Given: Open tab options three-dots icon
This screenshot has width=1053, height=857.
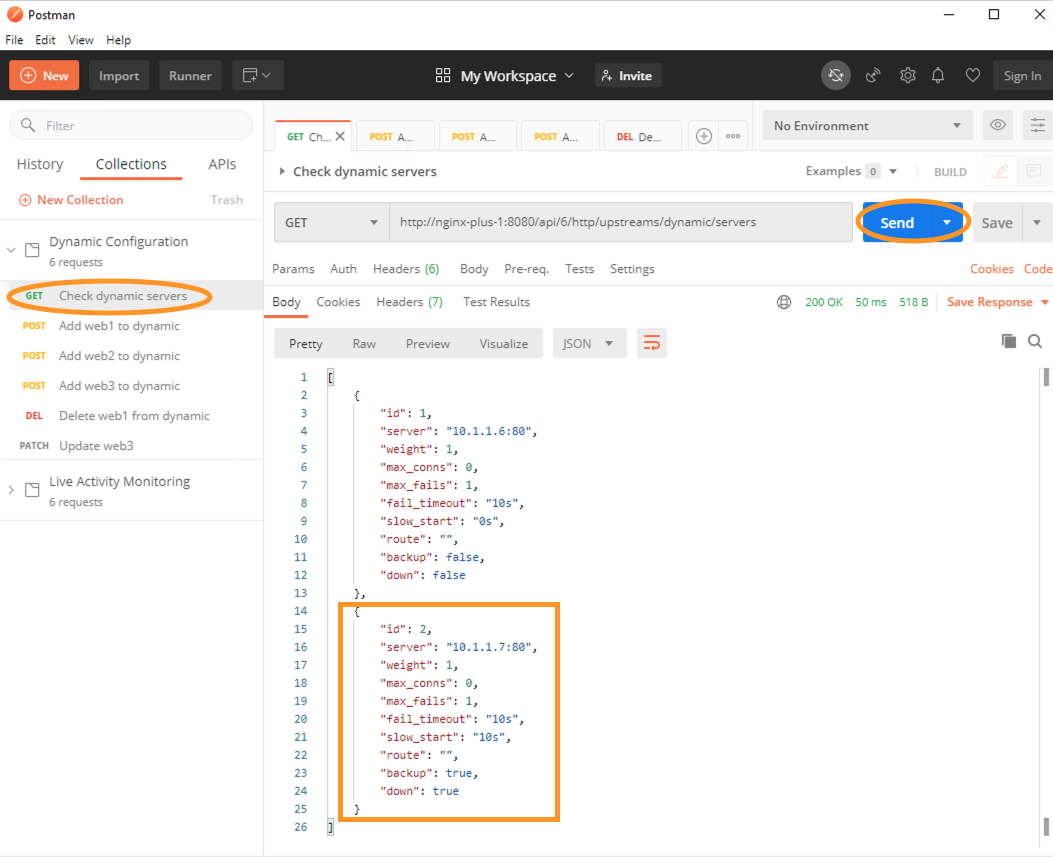Looking at the screenshot, I should 733,136.
